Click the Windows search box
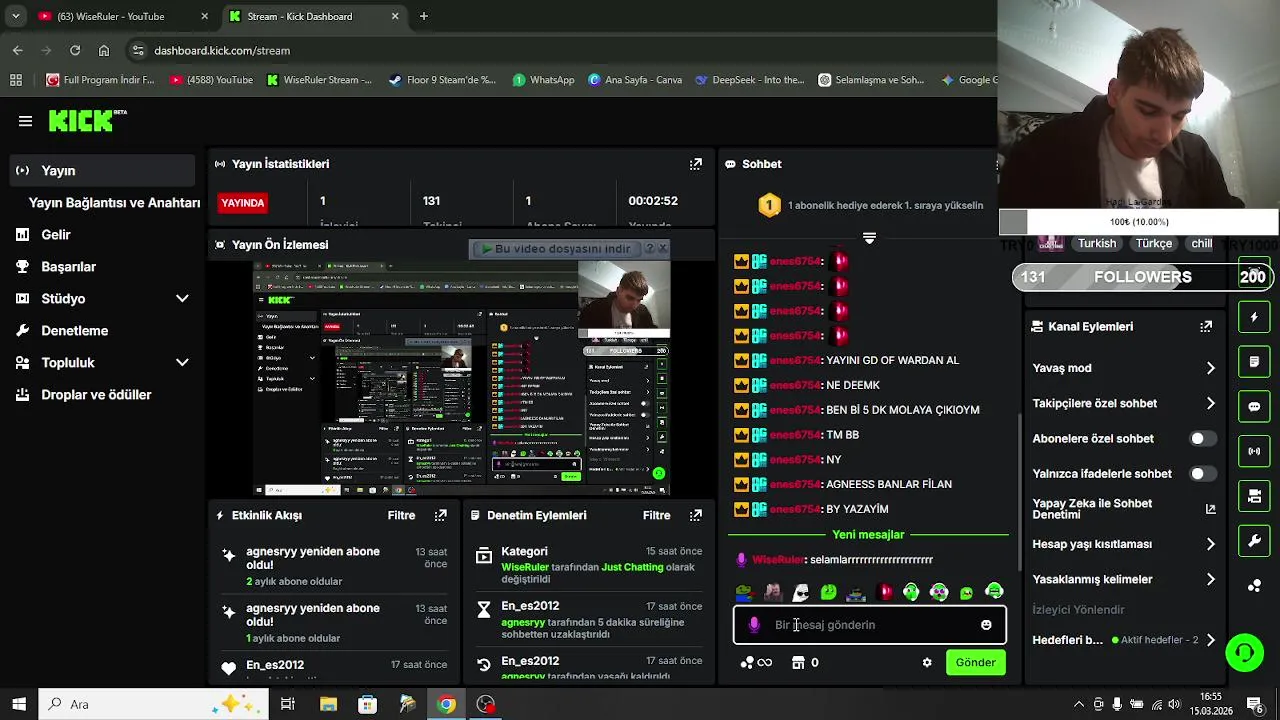Viewport: 1280px width, 720px height. (155, 704)
